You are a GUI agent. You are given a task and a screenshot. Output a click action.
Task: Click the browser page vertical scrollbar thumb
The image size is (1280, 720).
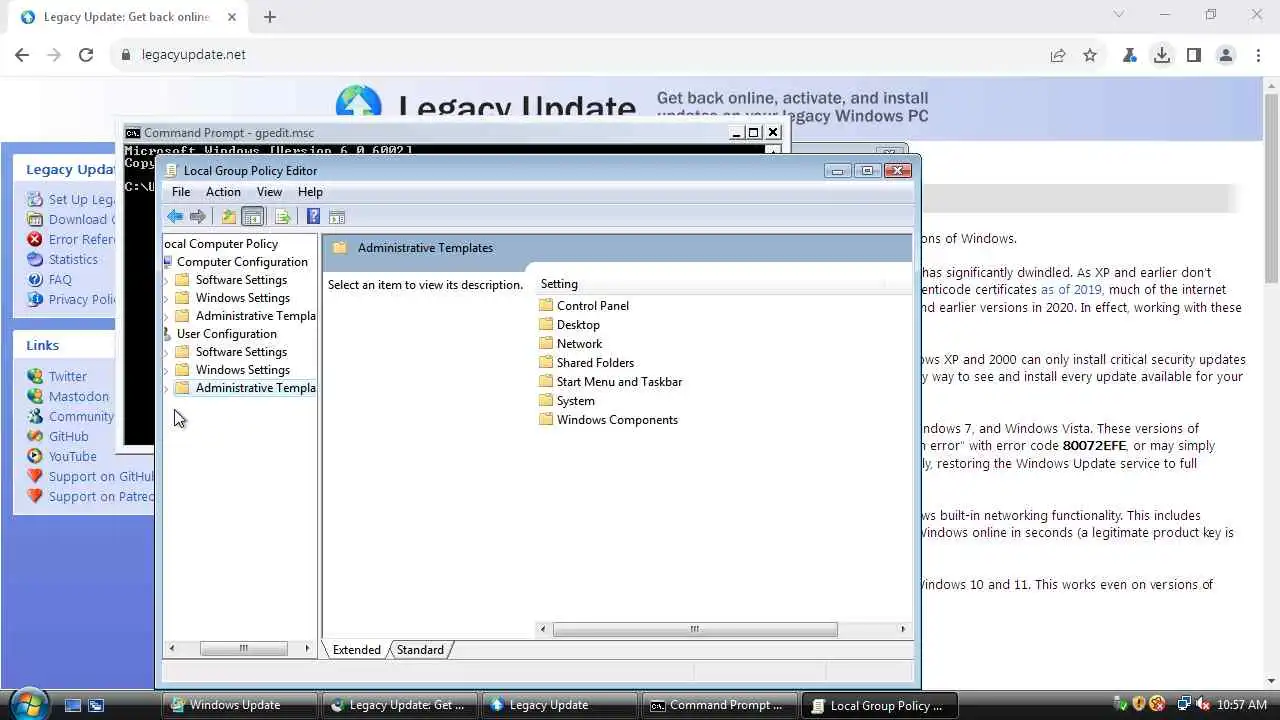[x=1271, y=188]
